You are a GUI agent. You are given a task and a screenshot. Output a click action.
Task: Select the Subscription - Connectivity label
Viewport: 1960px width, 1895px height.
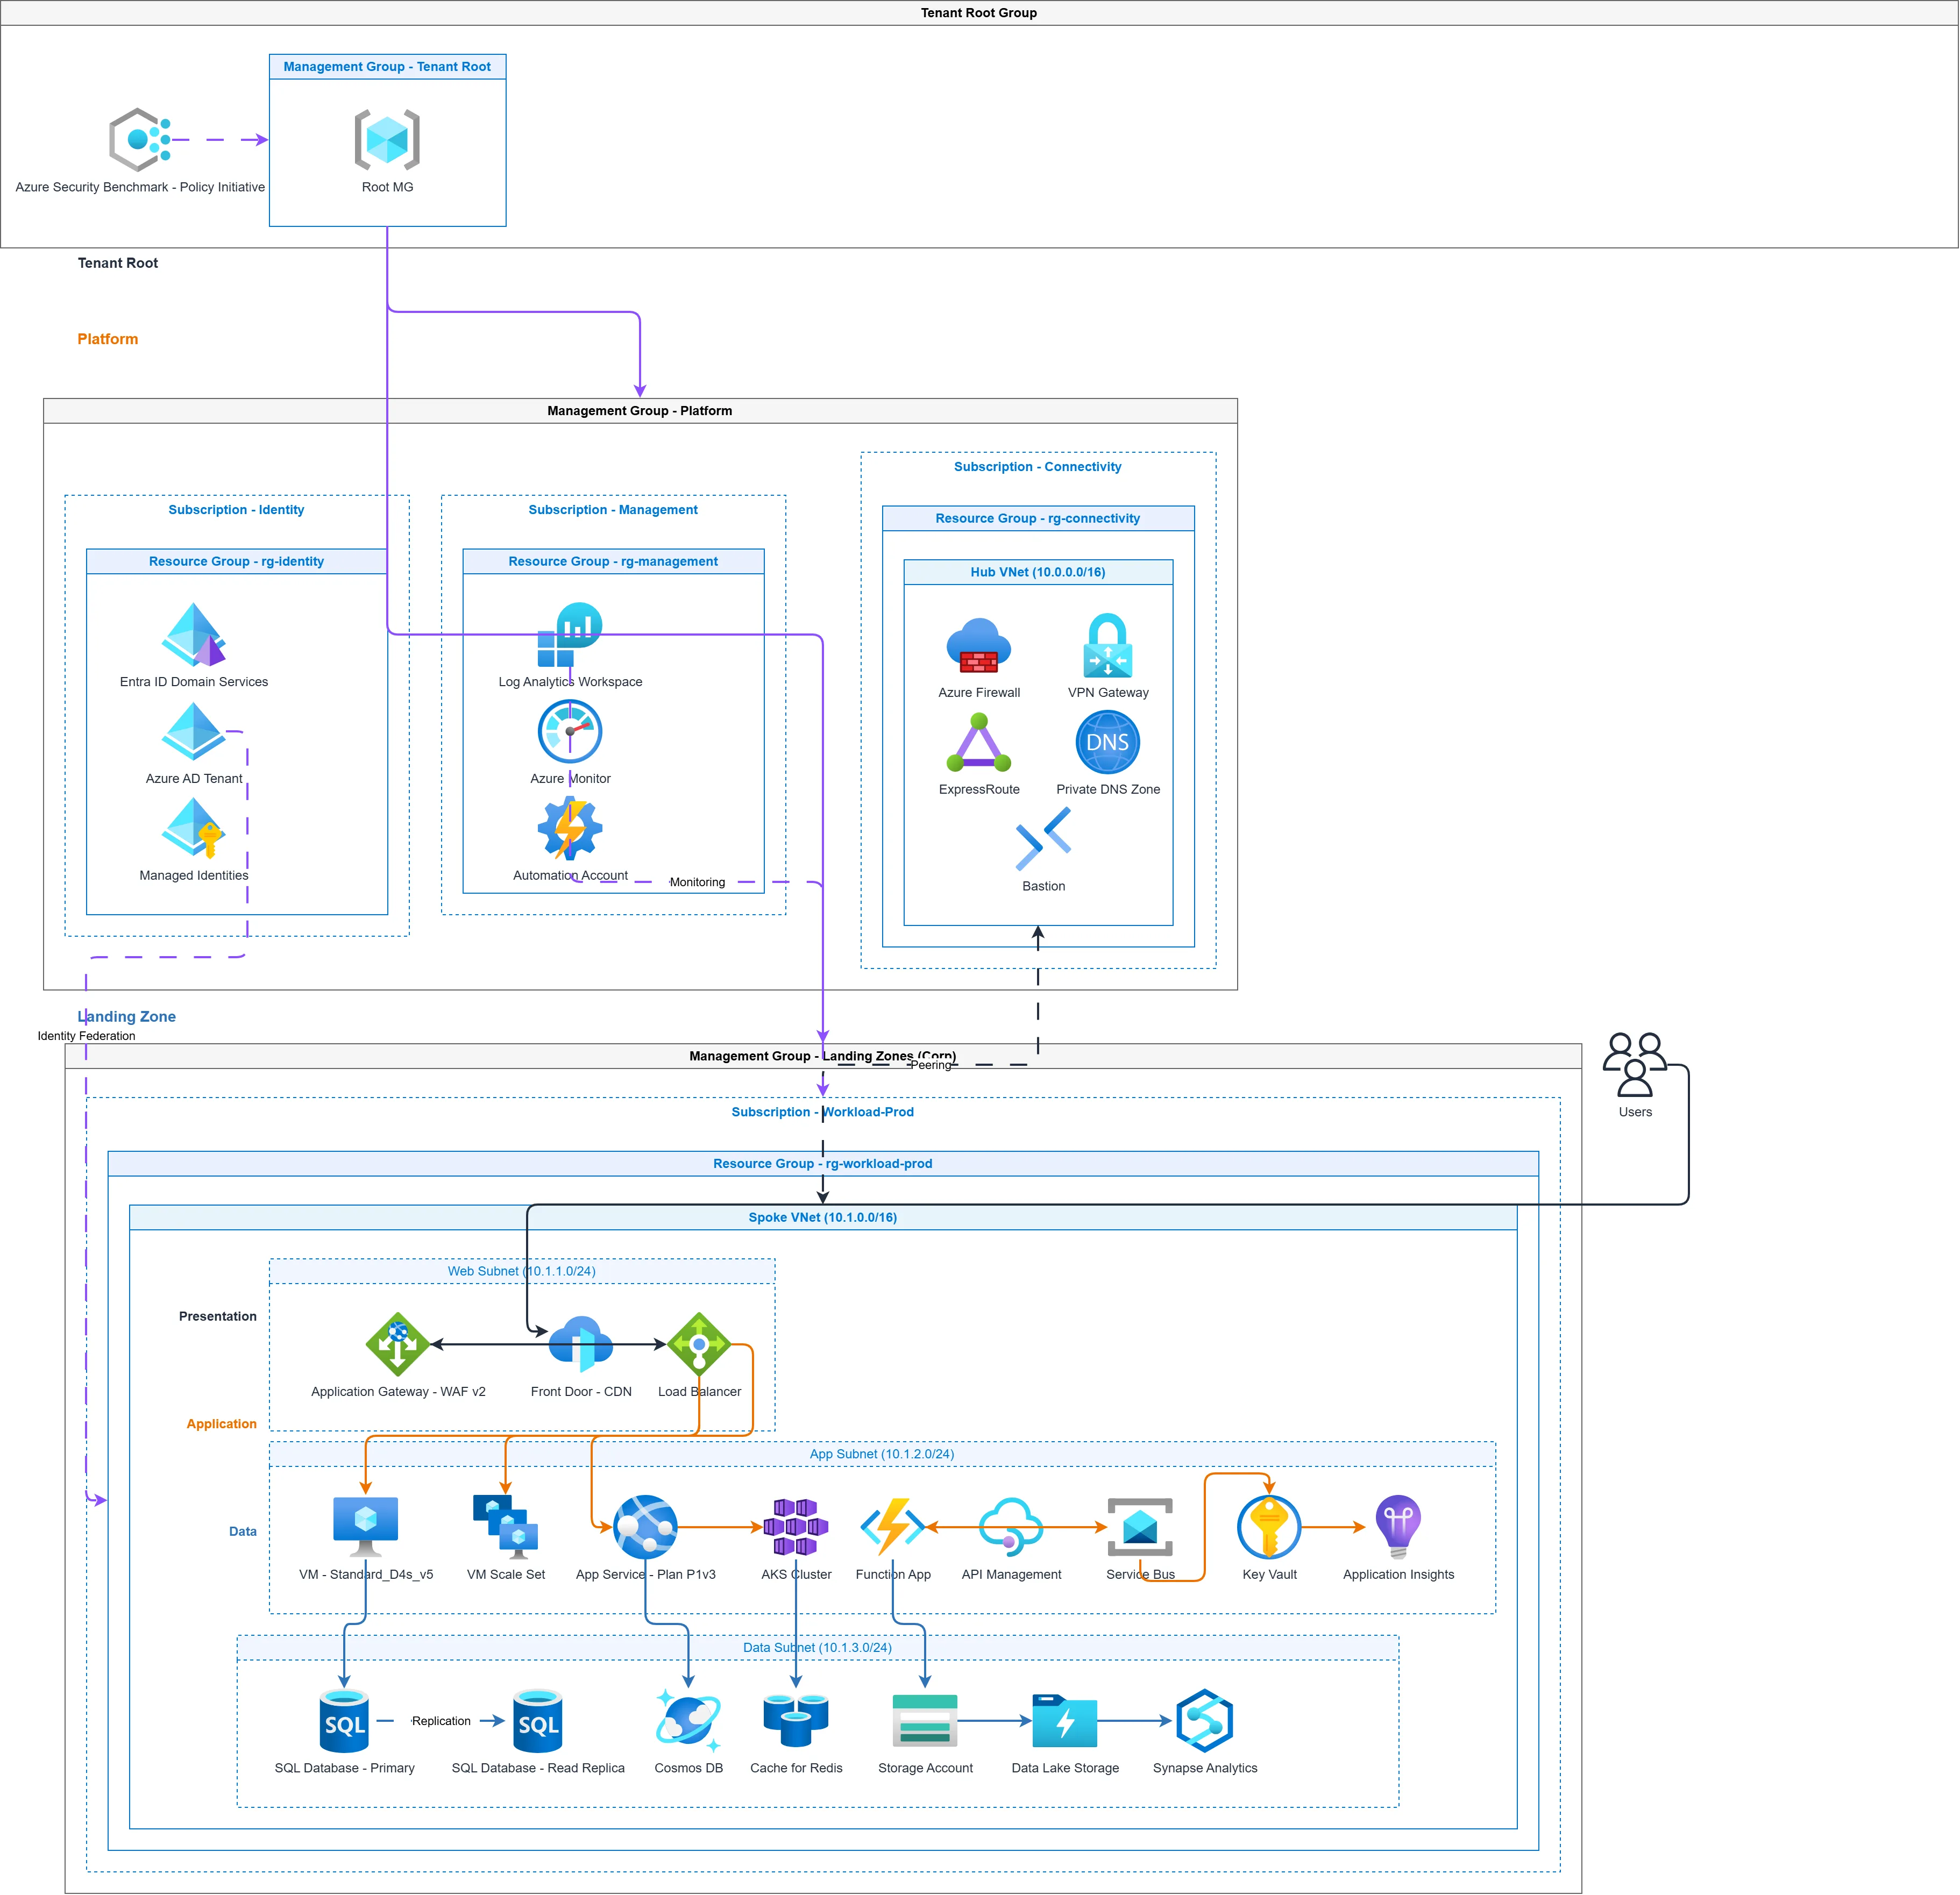1038,467
